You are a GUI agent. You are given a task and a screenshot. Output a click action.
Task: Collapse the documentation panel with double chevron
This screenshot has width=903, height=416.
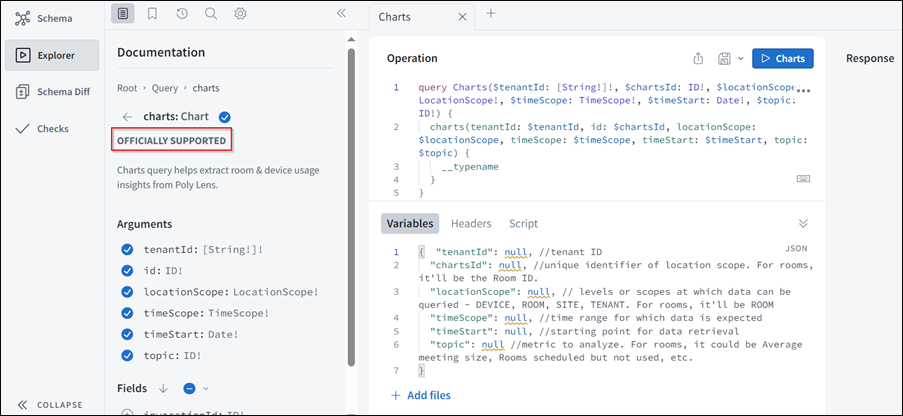click(341, 13)
